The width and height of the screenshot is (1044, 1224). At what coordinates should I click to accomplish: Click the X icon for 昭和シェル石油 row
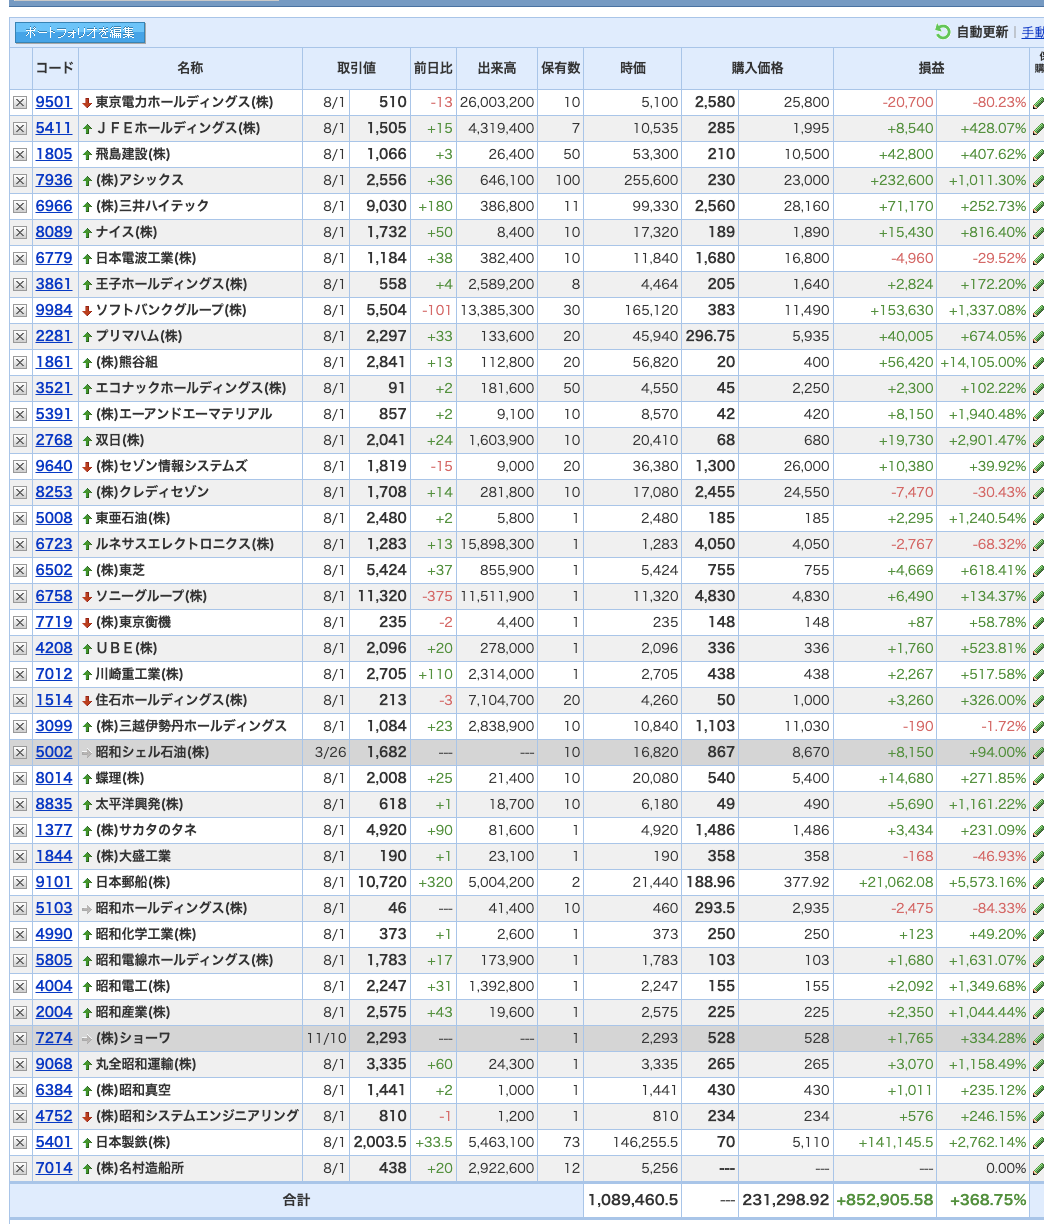[x=20, y=752]
